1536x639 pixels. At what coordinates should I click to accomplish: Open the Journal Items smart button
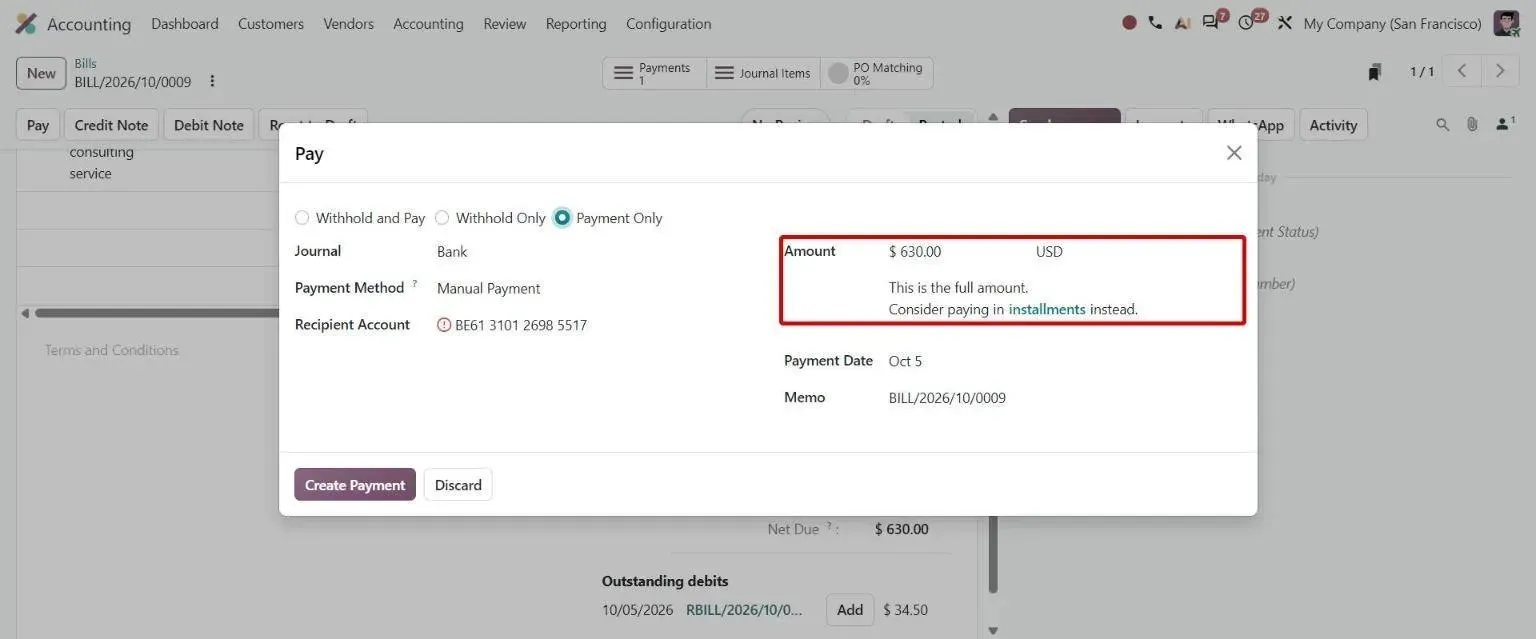(x=763, y=73)
